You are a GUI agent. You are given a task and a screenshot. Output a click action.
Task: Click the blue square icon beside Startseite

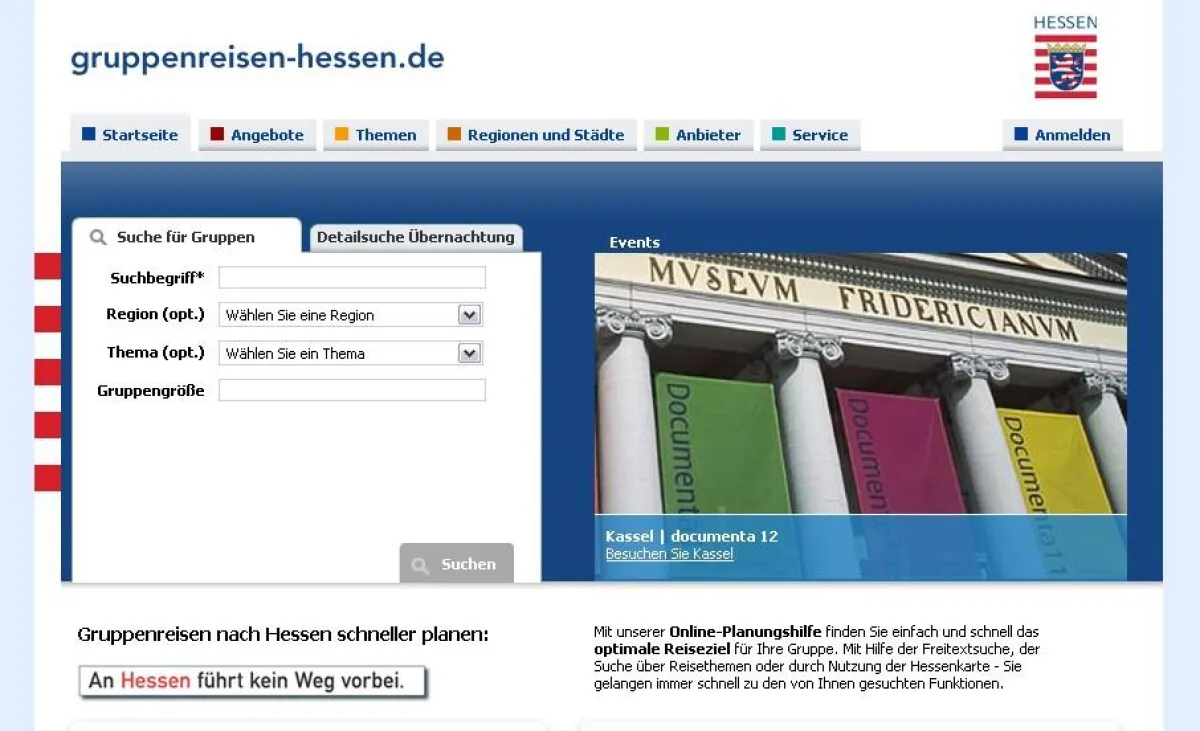click(88, 134)
